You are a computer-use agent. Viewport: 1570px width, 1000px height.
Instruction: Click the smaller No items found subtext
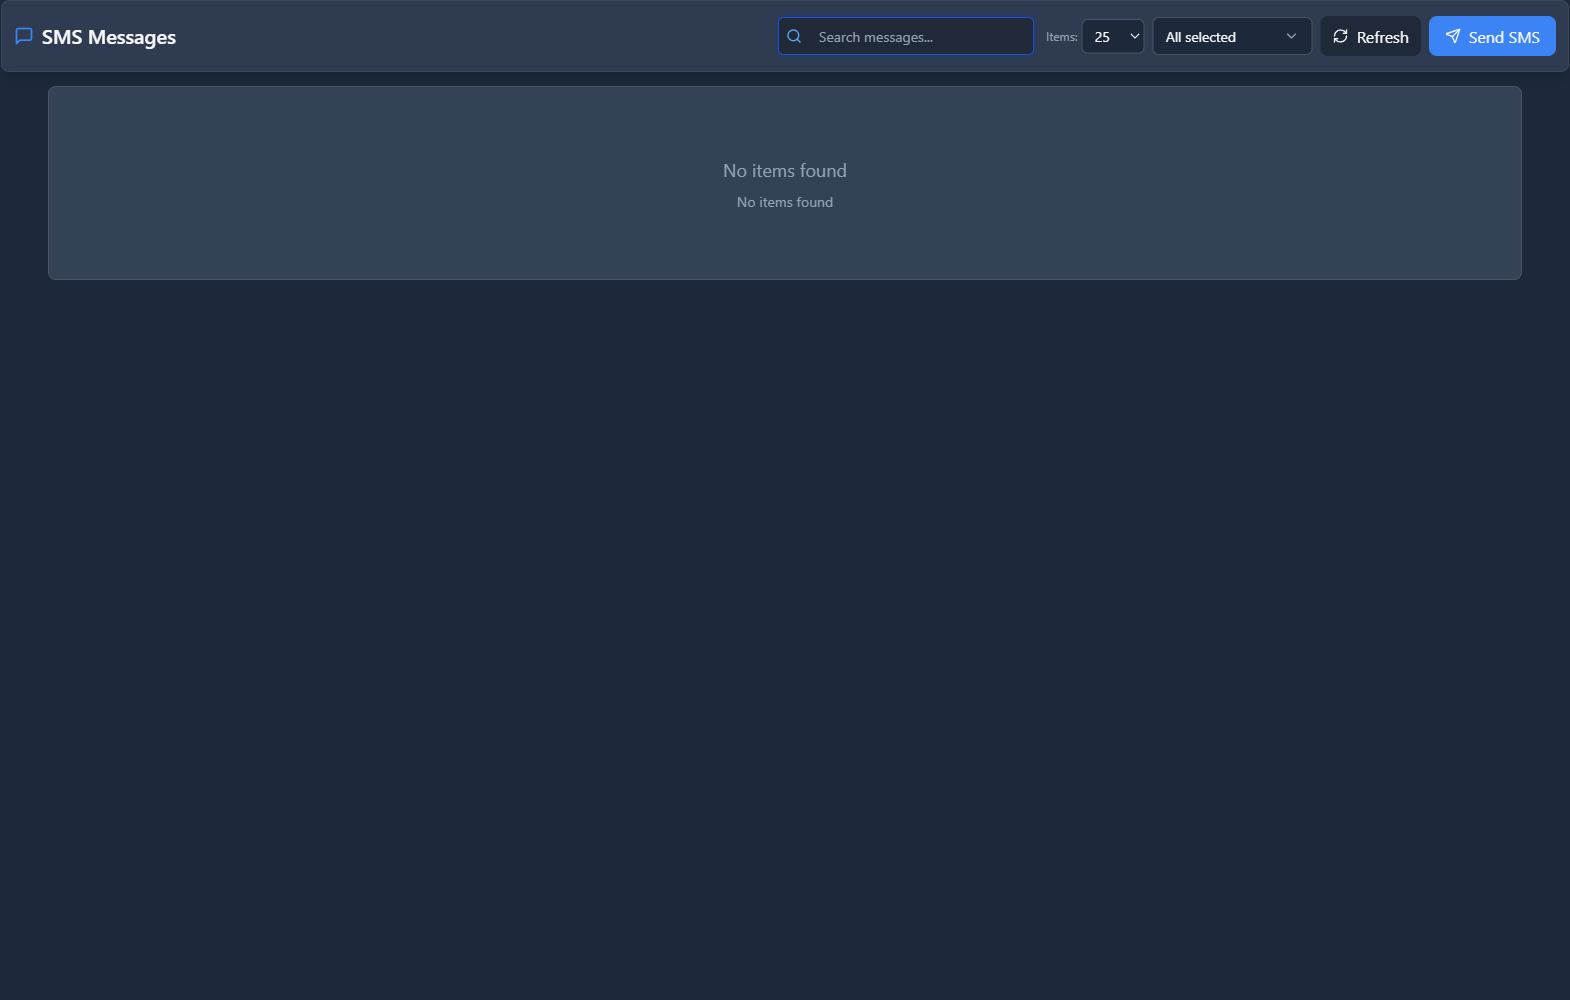pos(784,202)
